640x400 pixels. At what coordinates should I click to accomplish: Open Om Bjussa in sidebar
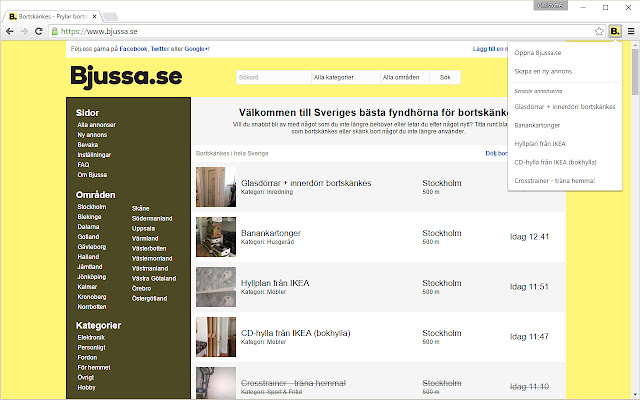92,175
